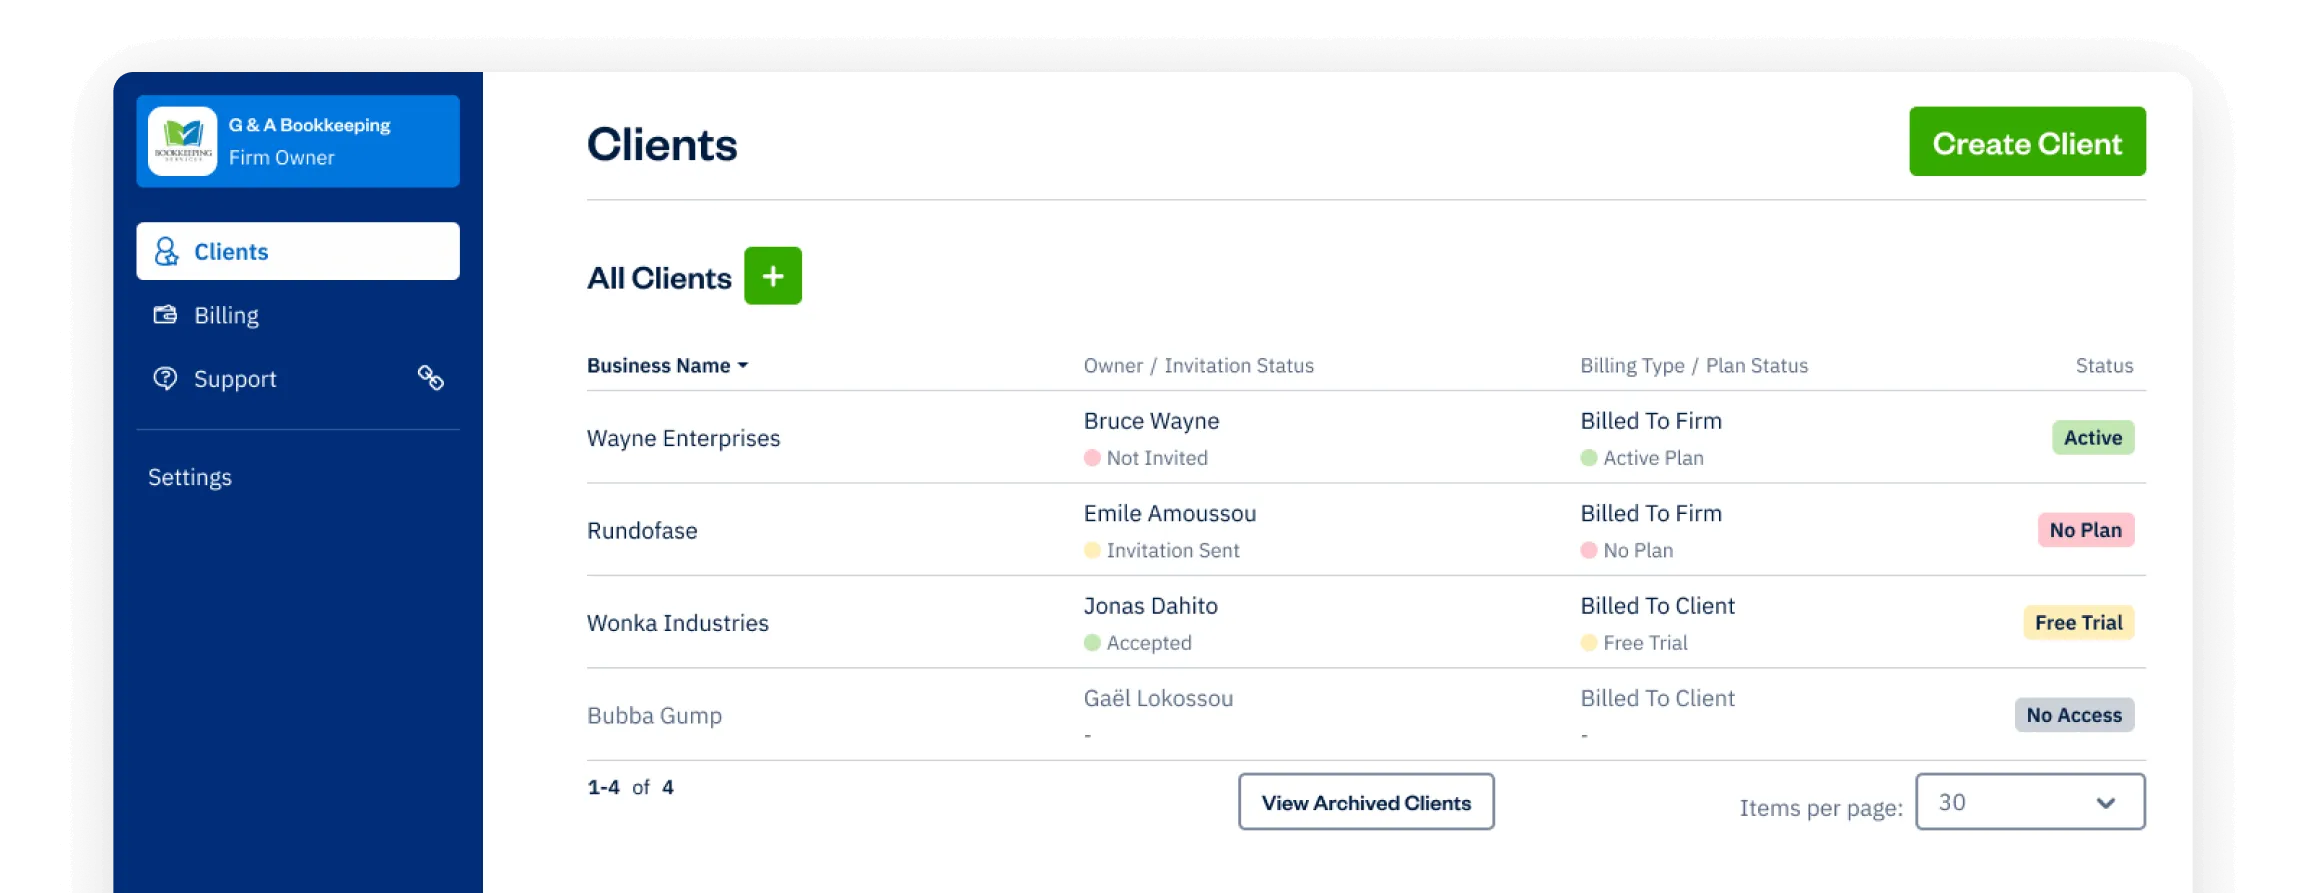Sort by Business Name column arrow
Screen dimensions: 2306x893
(x=743, y=366)
